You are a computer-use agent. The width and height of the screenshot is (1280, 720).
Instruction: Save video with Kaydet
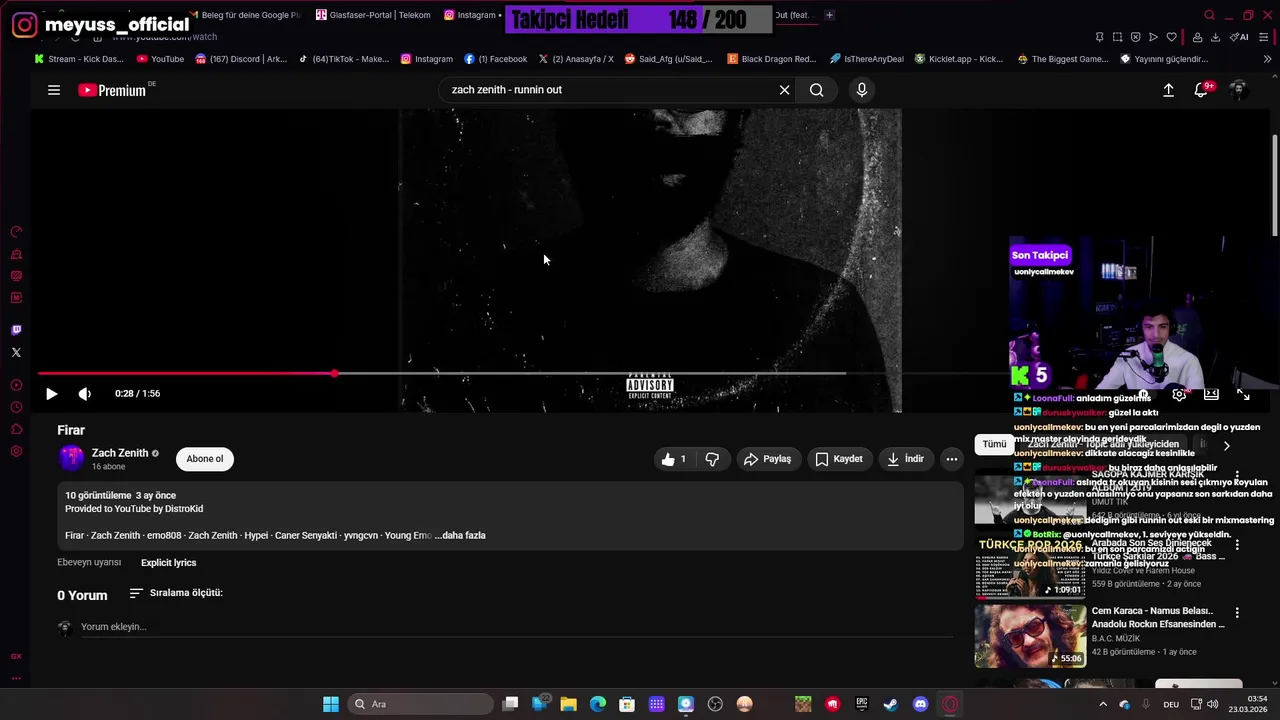point(839,459)
